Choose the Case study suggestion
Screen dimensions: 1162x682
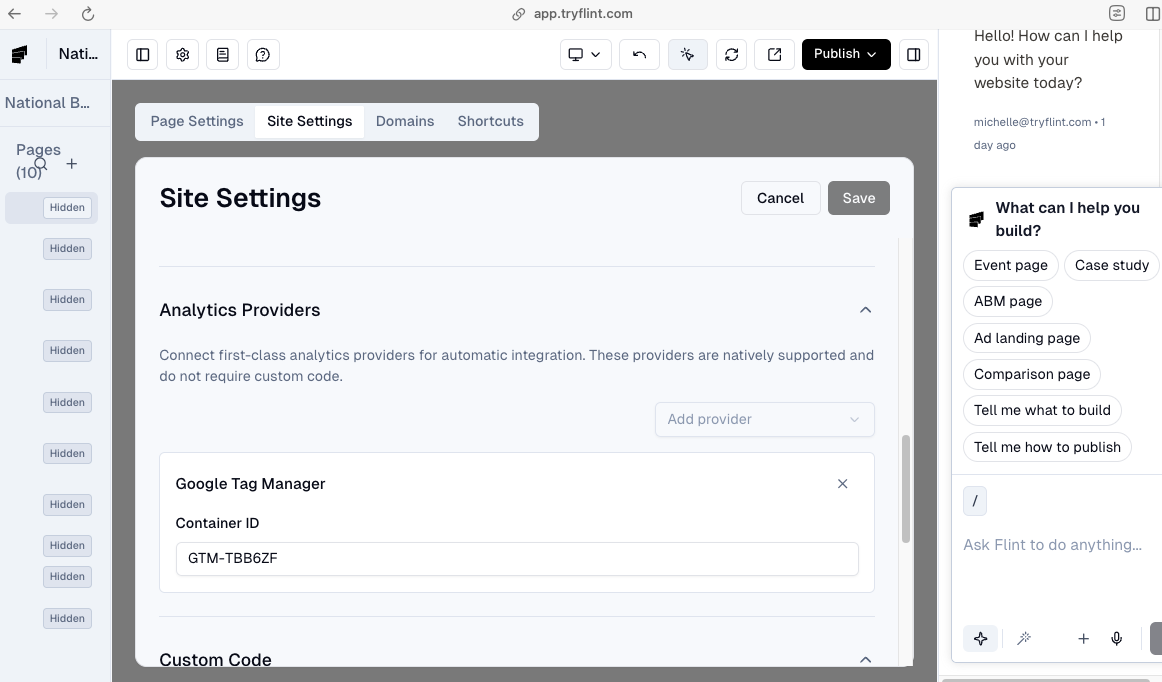pos(1111,265)
